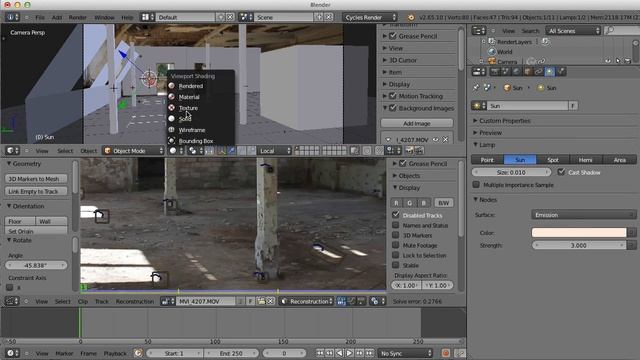The width and height of the screenshot is (640, 360).
Task: Switch lamp type to Area
Action: (x=619, y=160)
